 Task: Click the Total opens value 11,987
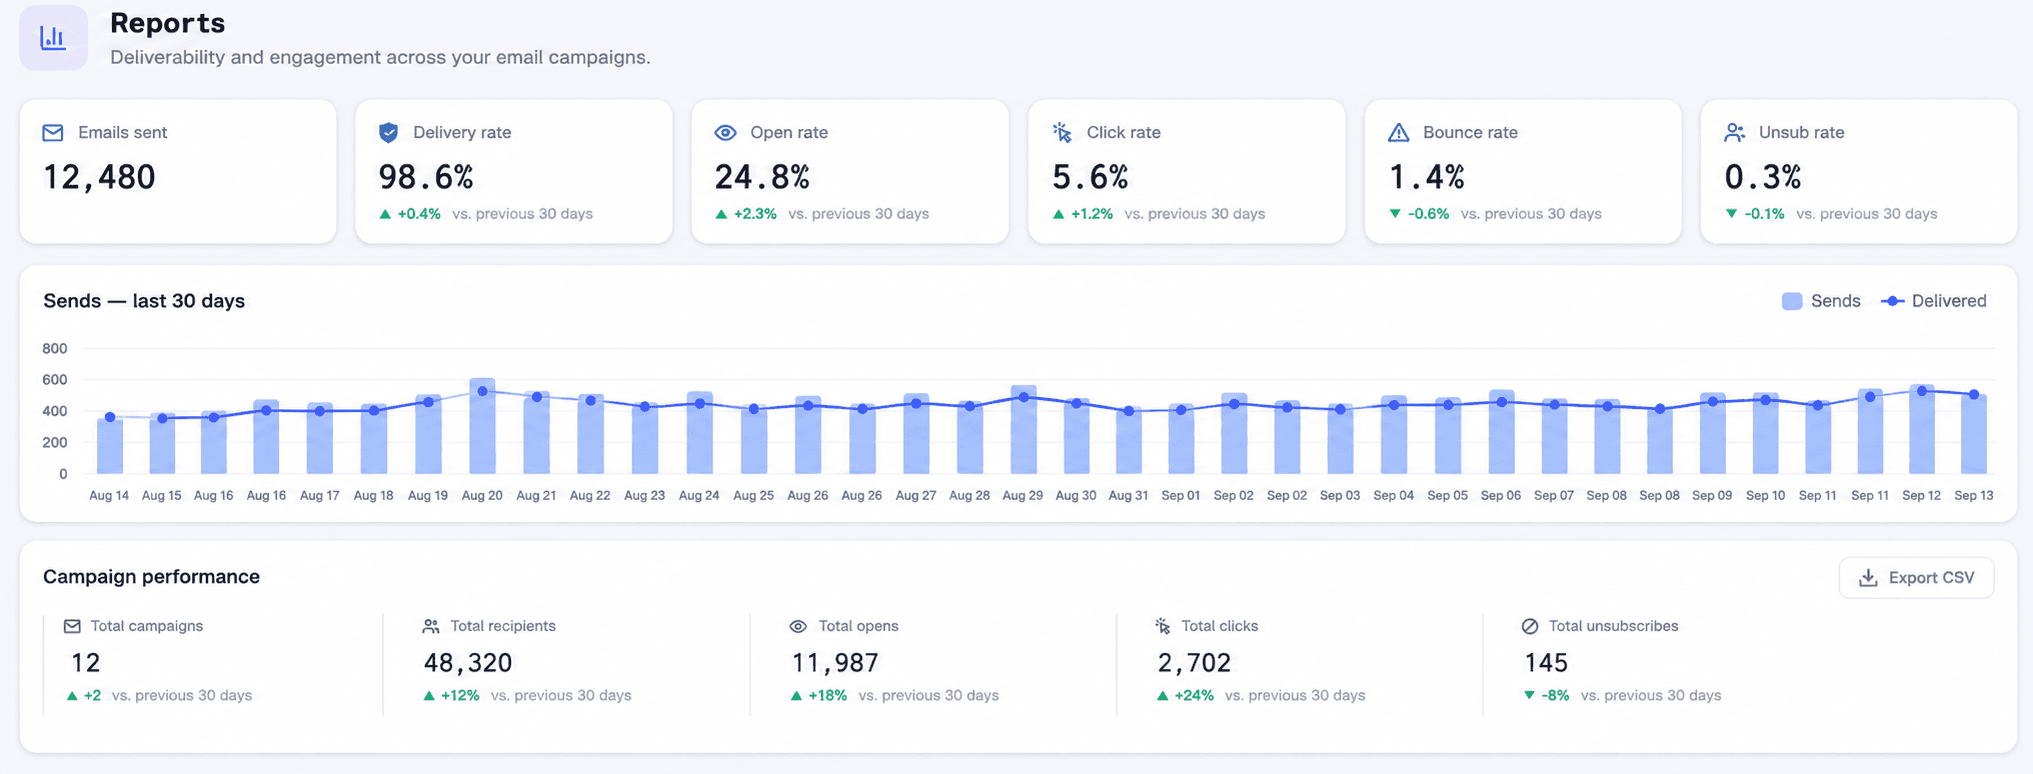point(835,663)
